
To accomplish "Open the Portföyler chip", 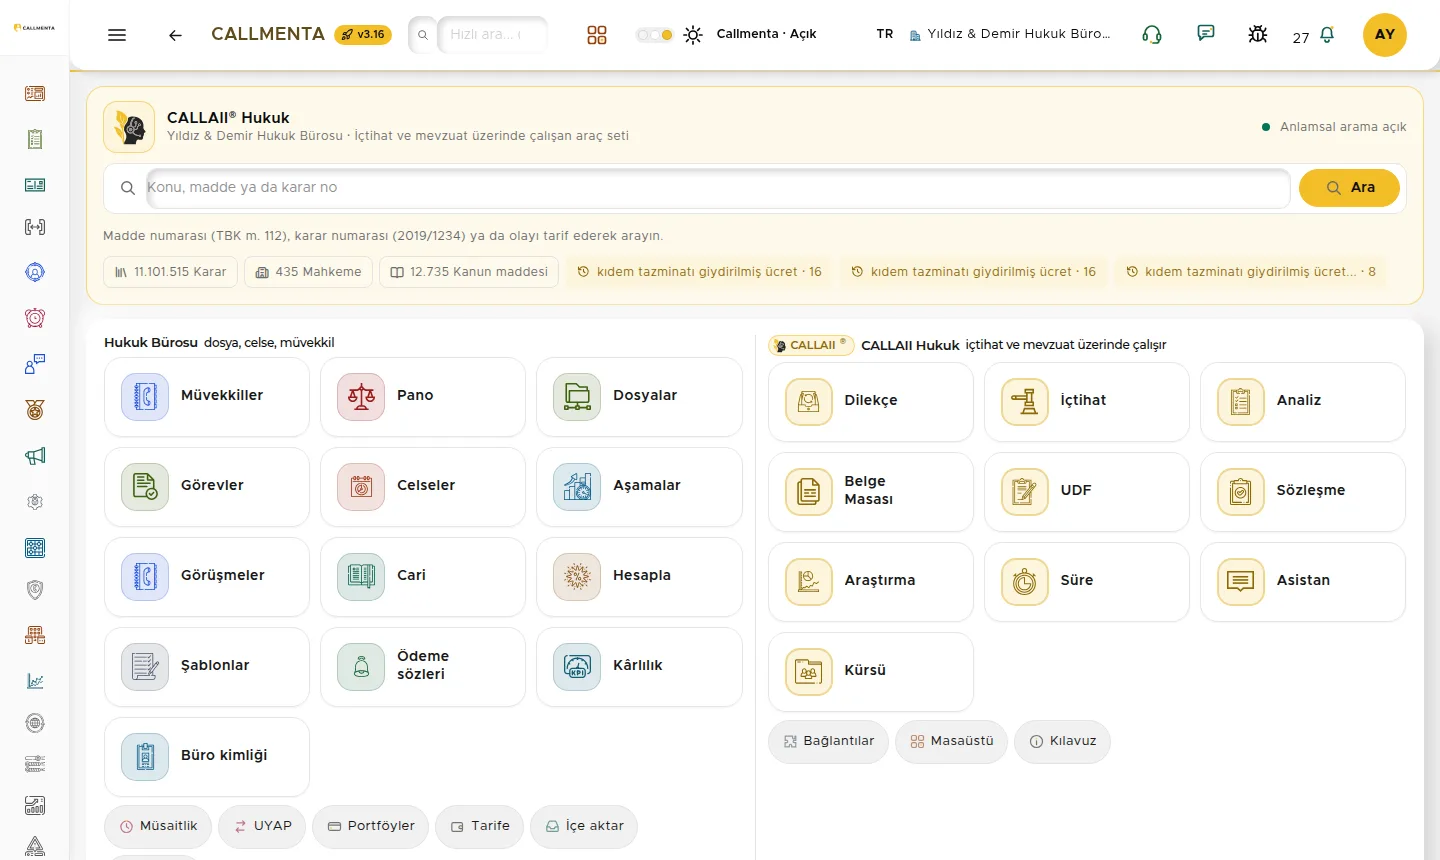I will pyautogui.click(x=371, y=827).
